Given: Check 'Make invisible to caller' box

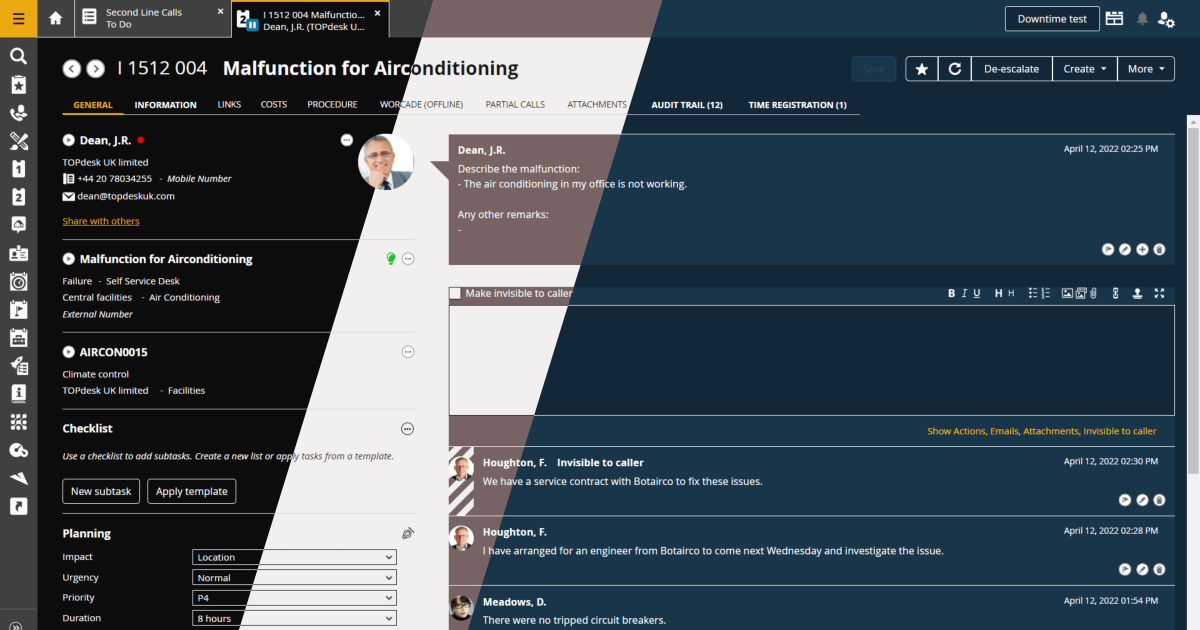Looking at the screenshot, I should click(455, 293).
